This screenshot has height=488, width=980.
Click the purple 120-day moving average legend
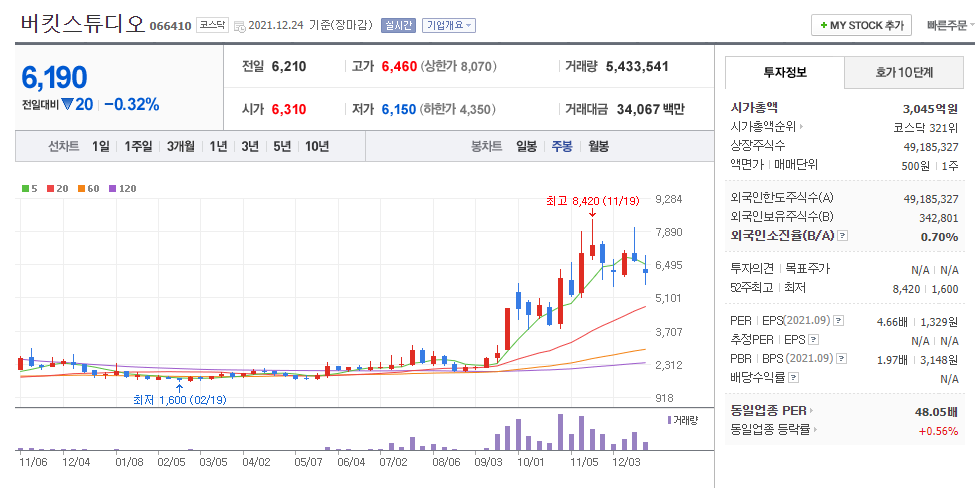click(122, 188)
